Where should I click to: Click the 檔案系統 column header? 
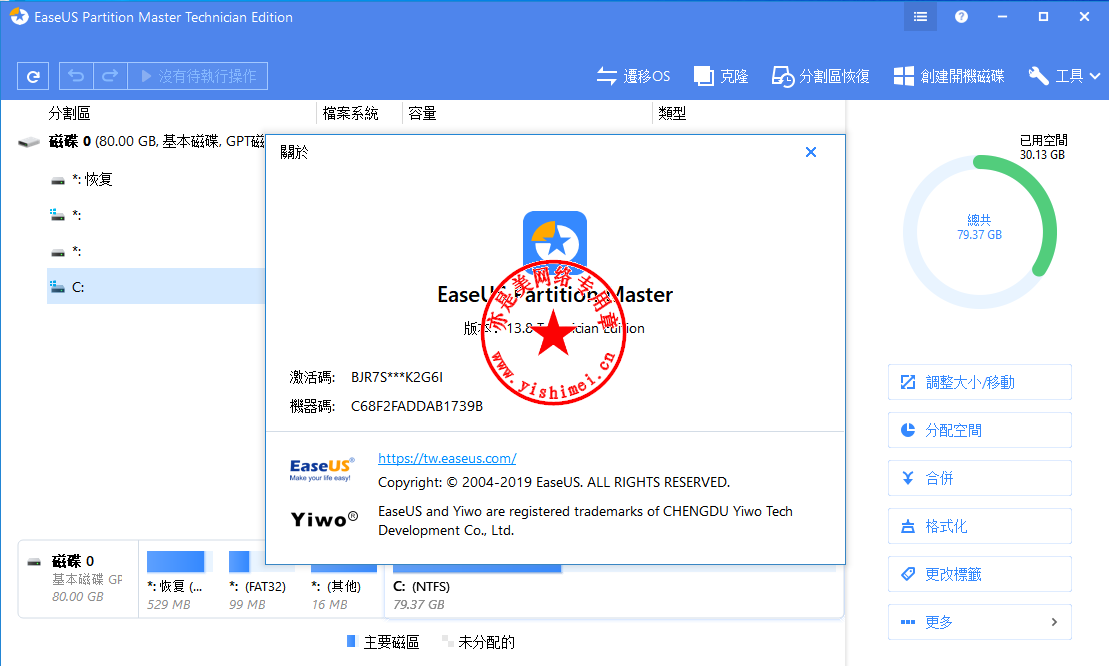tap(351, 113)
